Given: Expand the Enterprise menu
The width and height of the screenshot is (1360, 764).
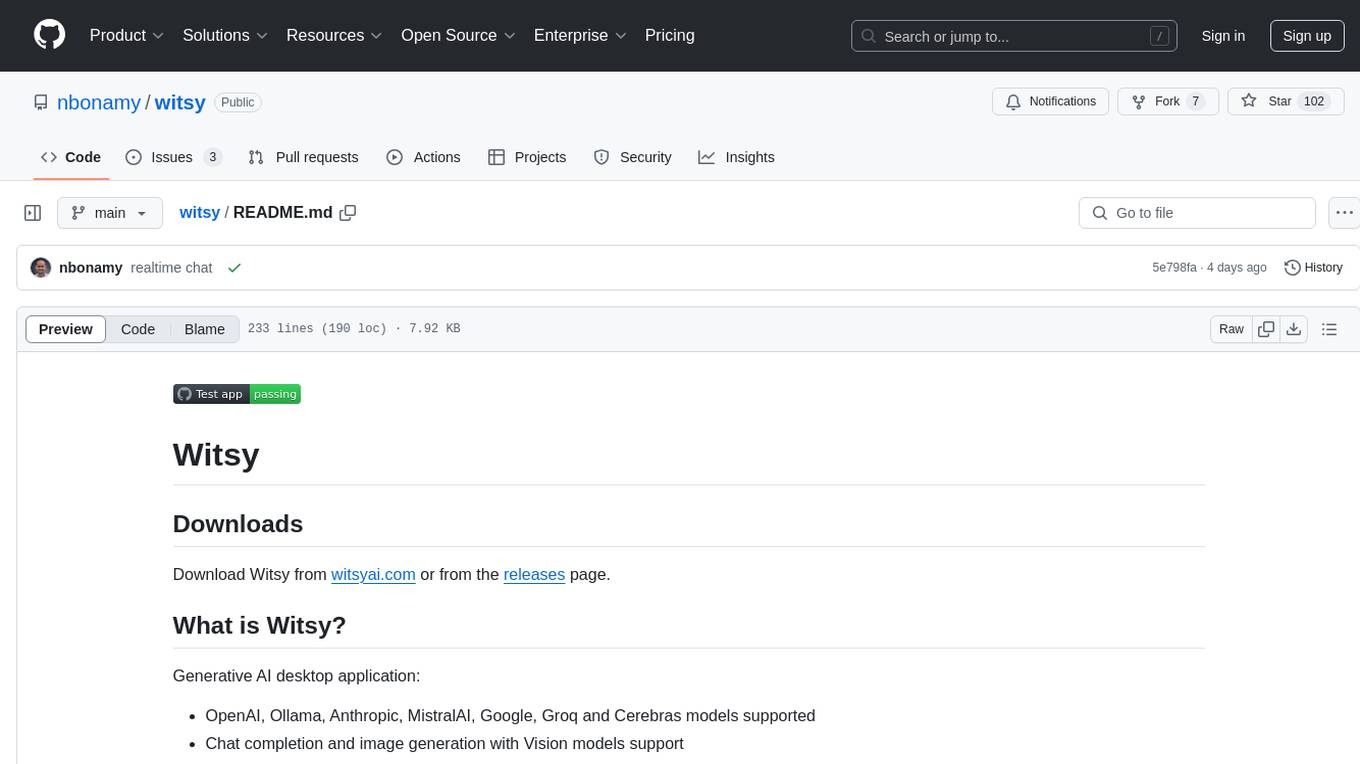Looking at the screenshot, I should (x=580, y=35).
